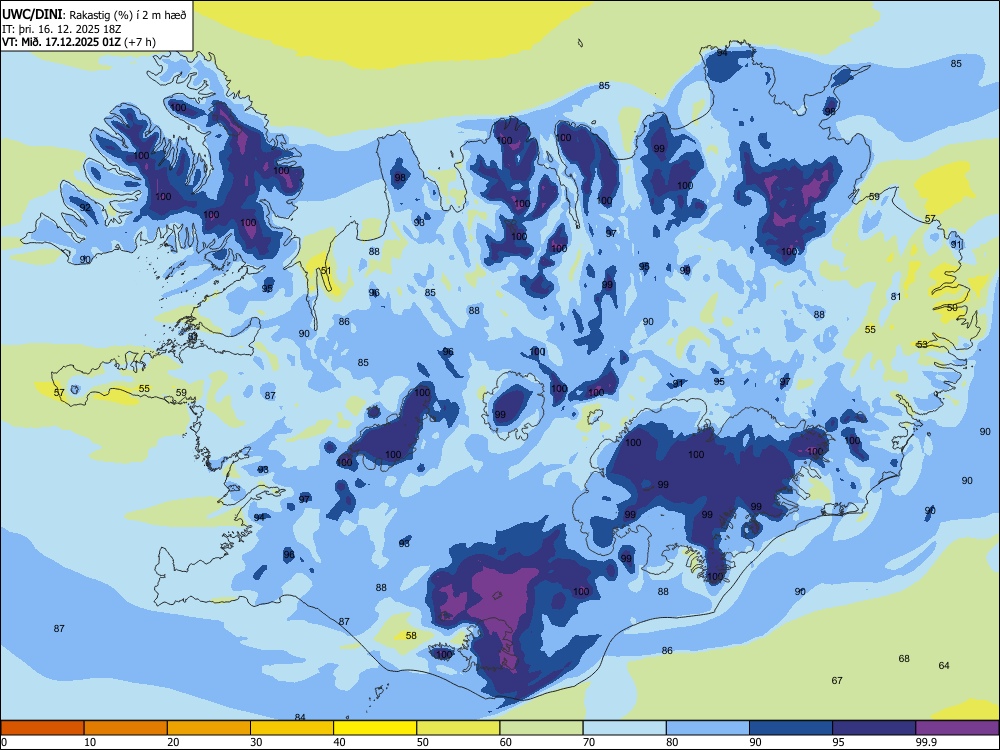Click the legend tick label '0'

pyautogui.click(x=4, y=742)
